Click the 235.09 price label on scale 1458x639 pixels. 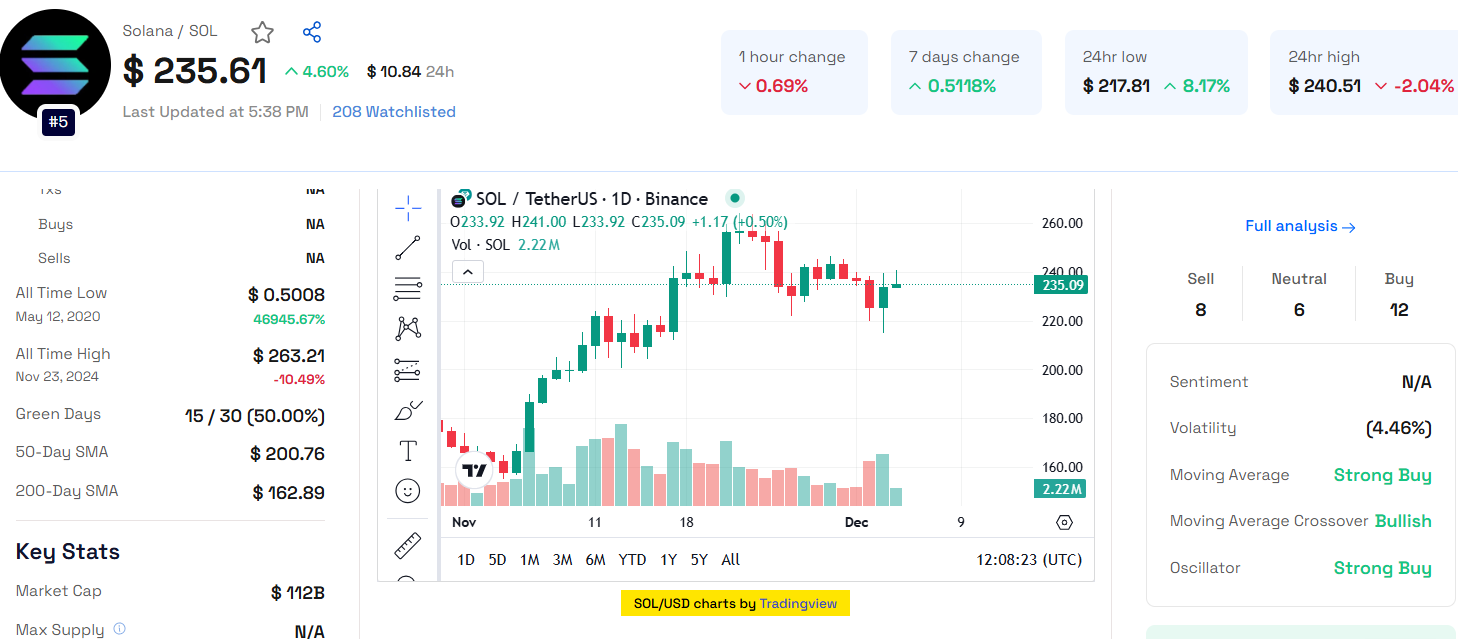tap(1063, 284)
